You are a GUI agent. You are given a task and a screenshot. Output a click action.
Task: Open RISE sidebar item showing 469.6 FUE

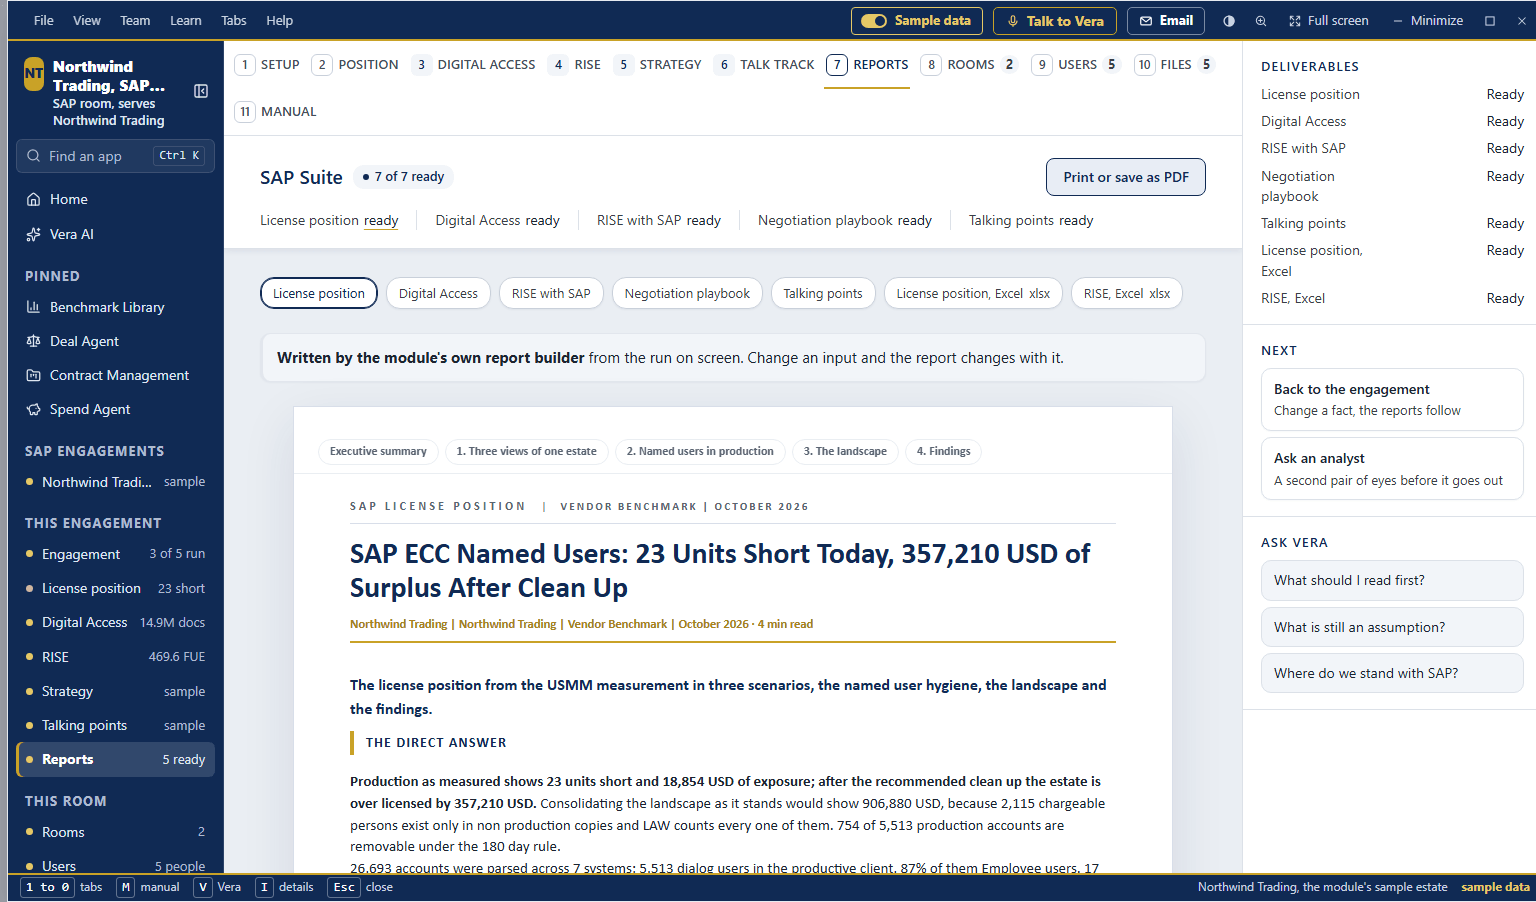pyautogui.click(x=115, y=657)
